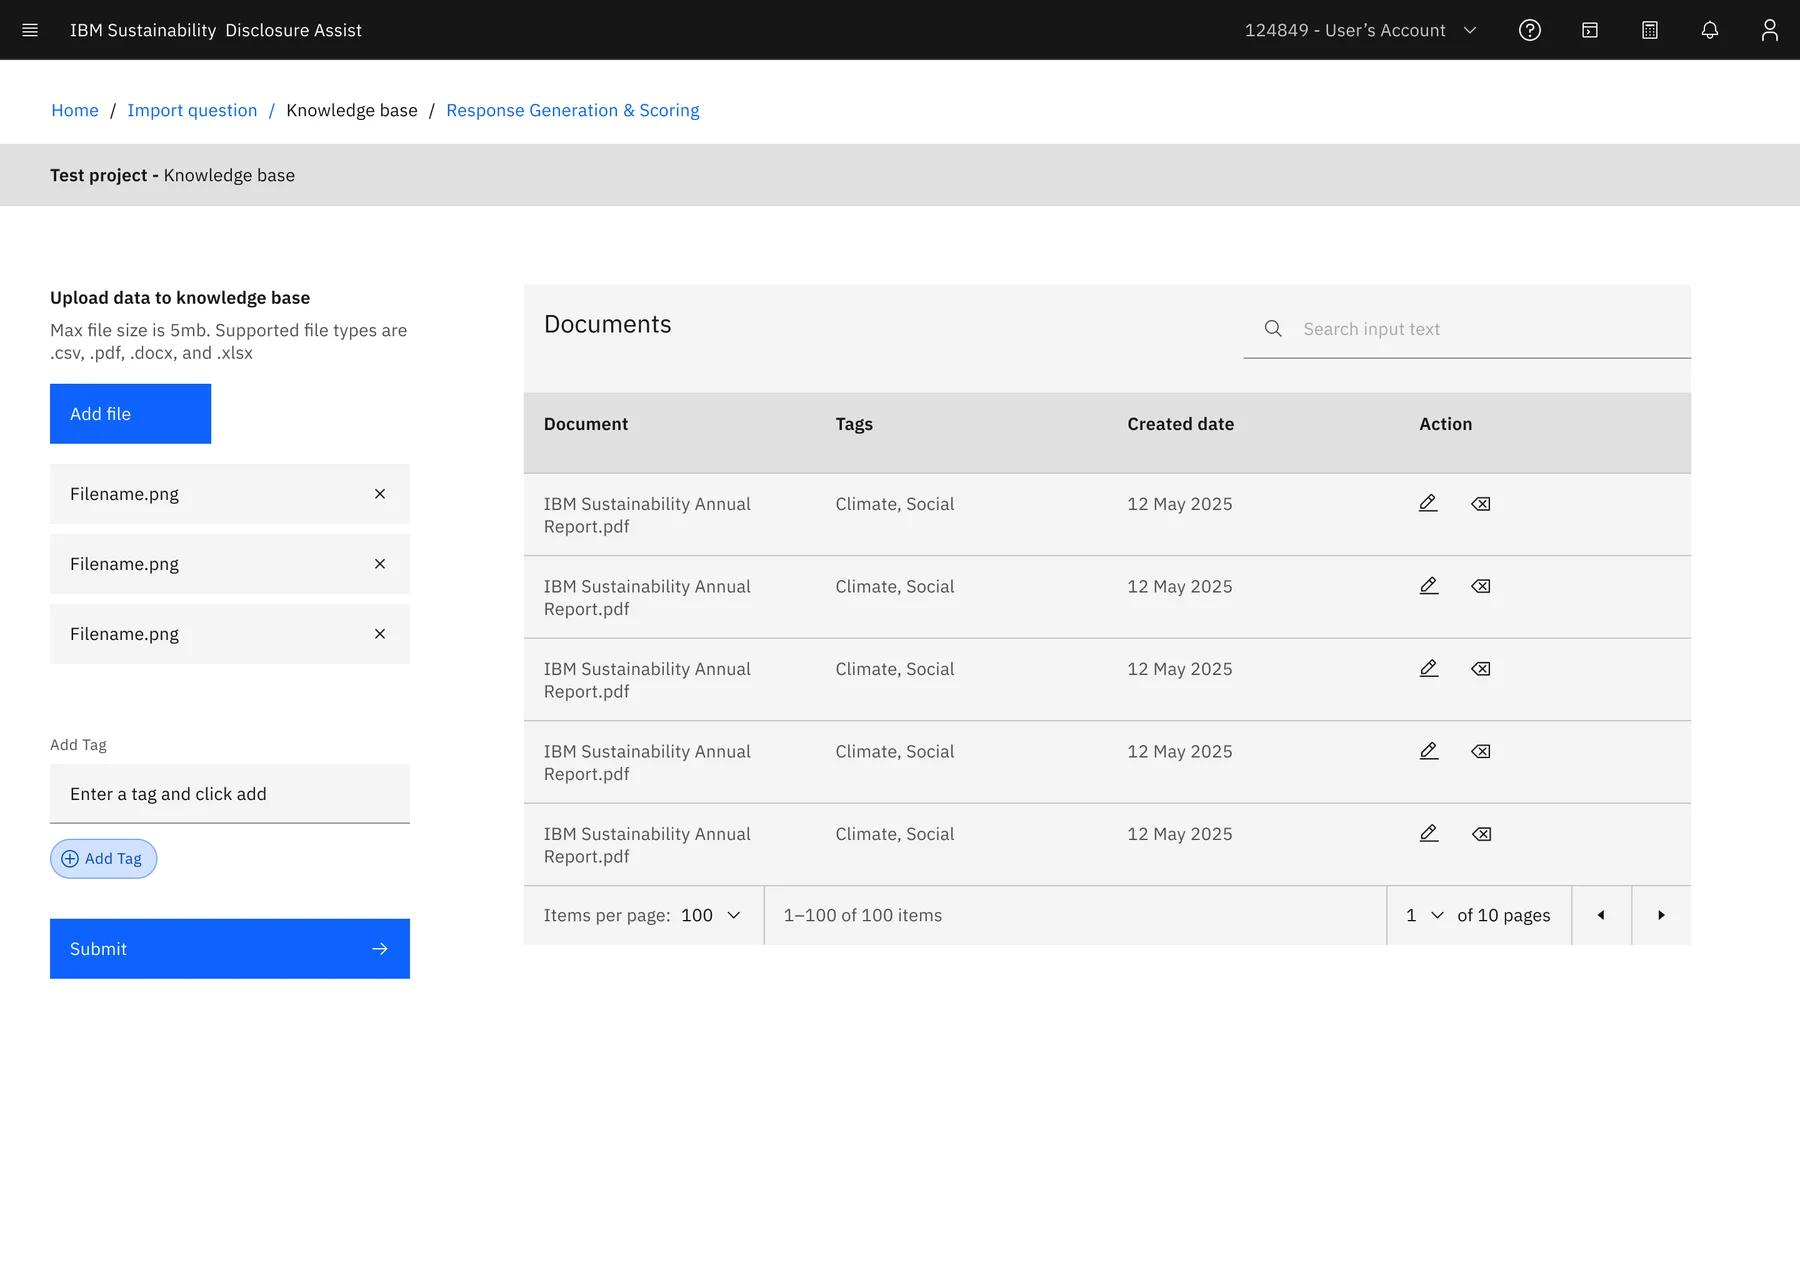The height and width of the screenshot is (1280, 1800).
Task: Submit the knowledge base upload
Action: click(x=230, y=949)
